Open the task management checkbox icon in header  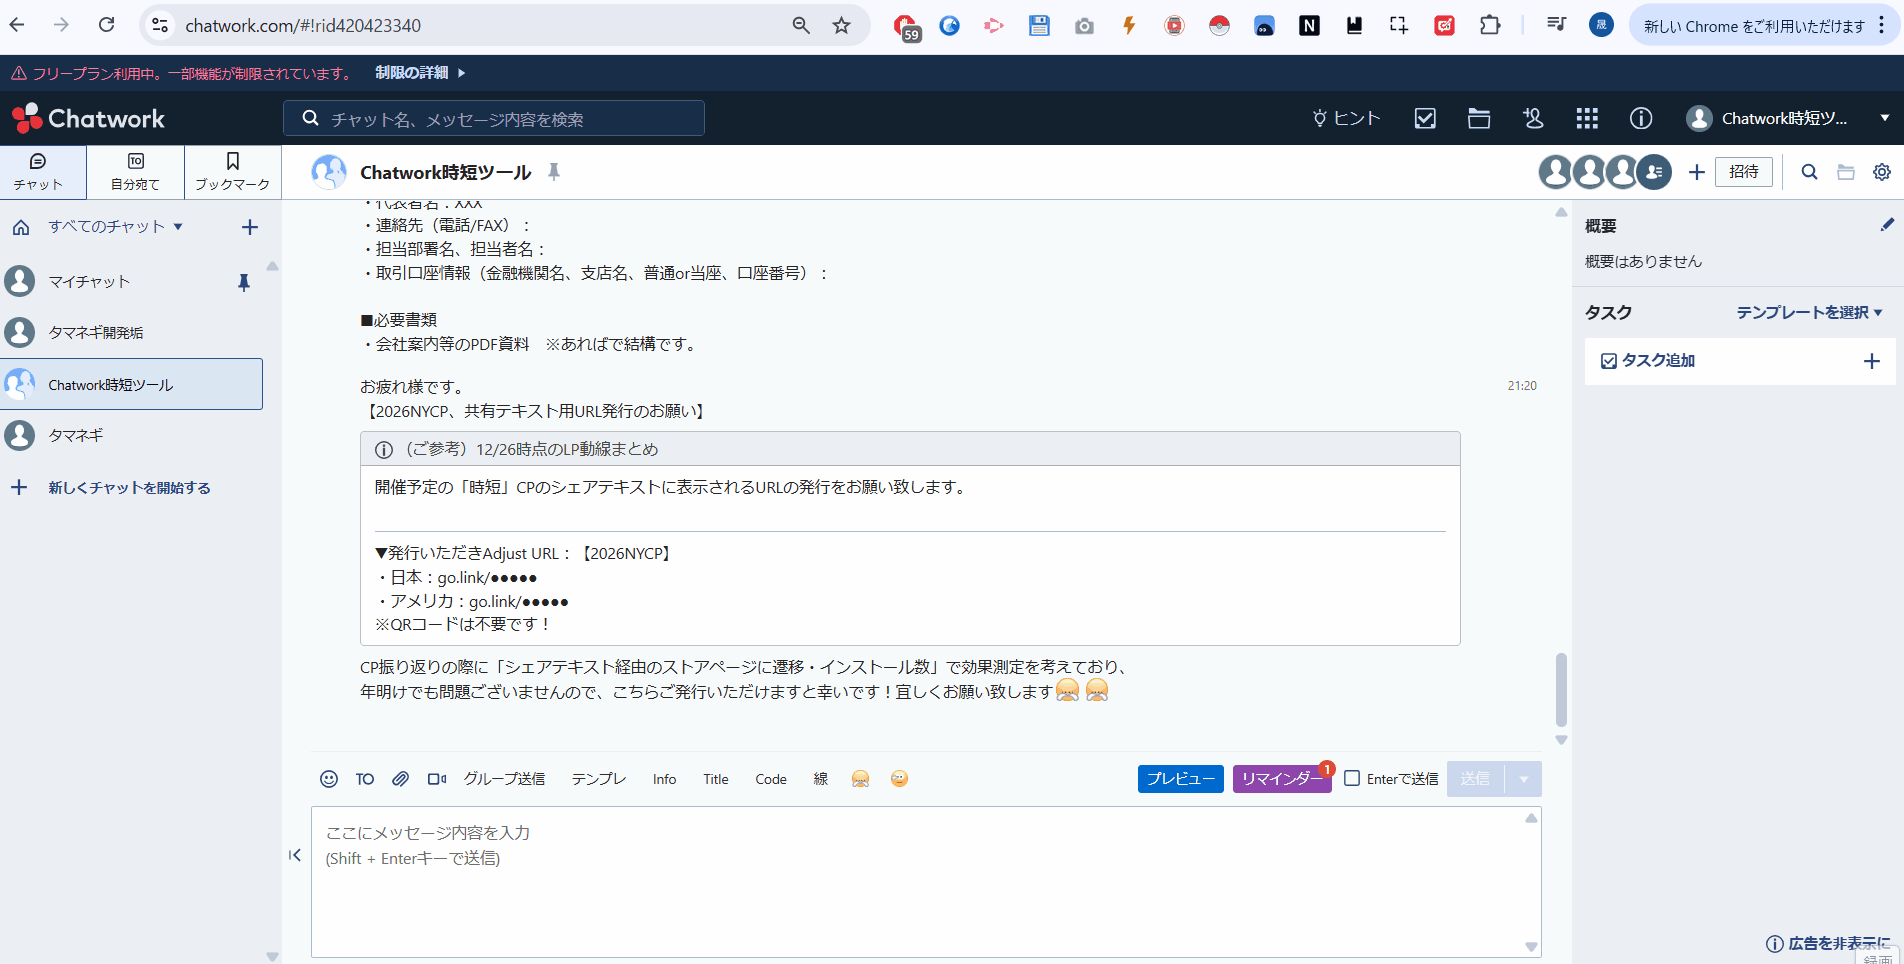[1425, 119]
